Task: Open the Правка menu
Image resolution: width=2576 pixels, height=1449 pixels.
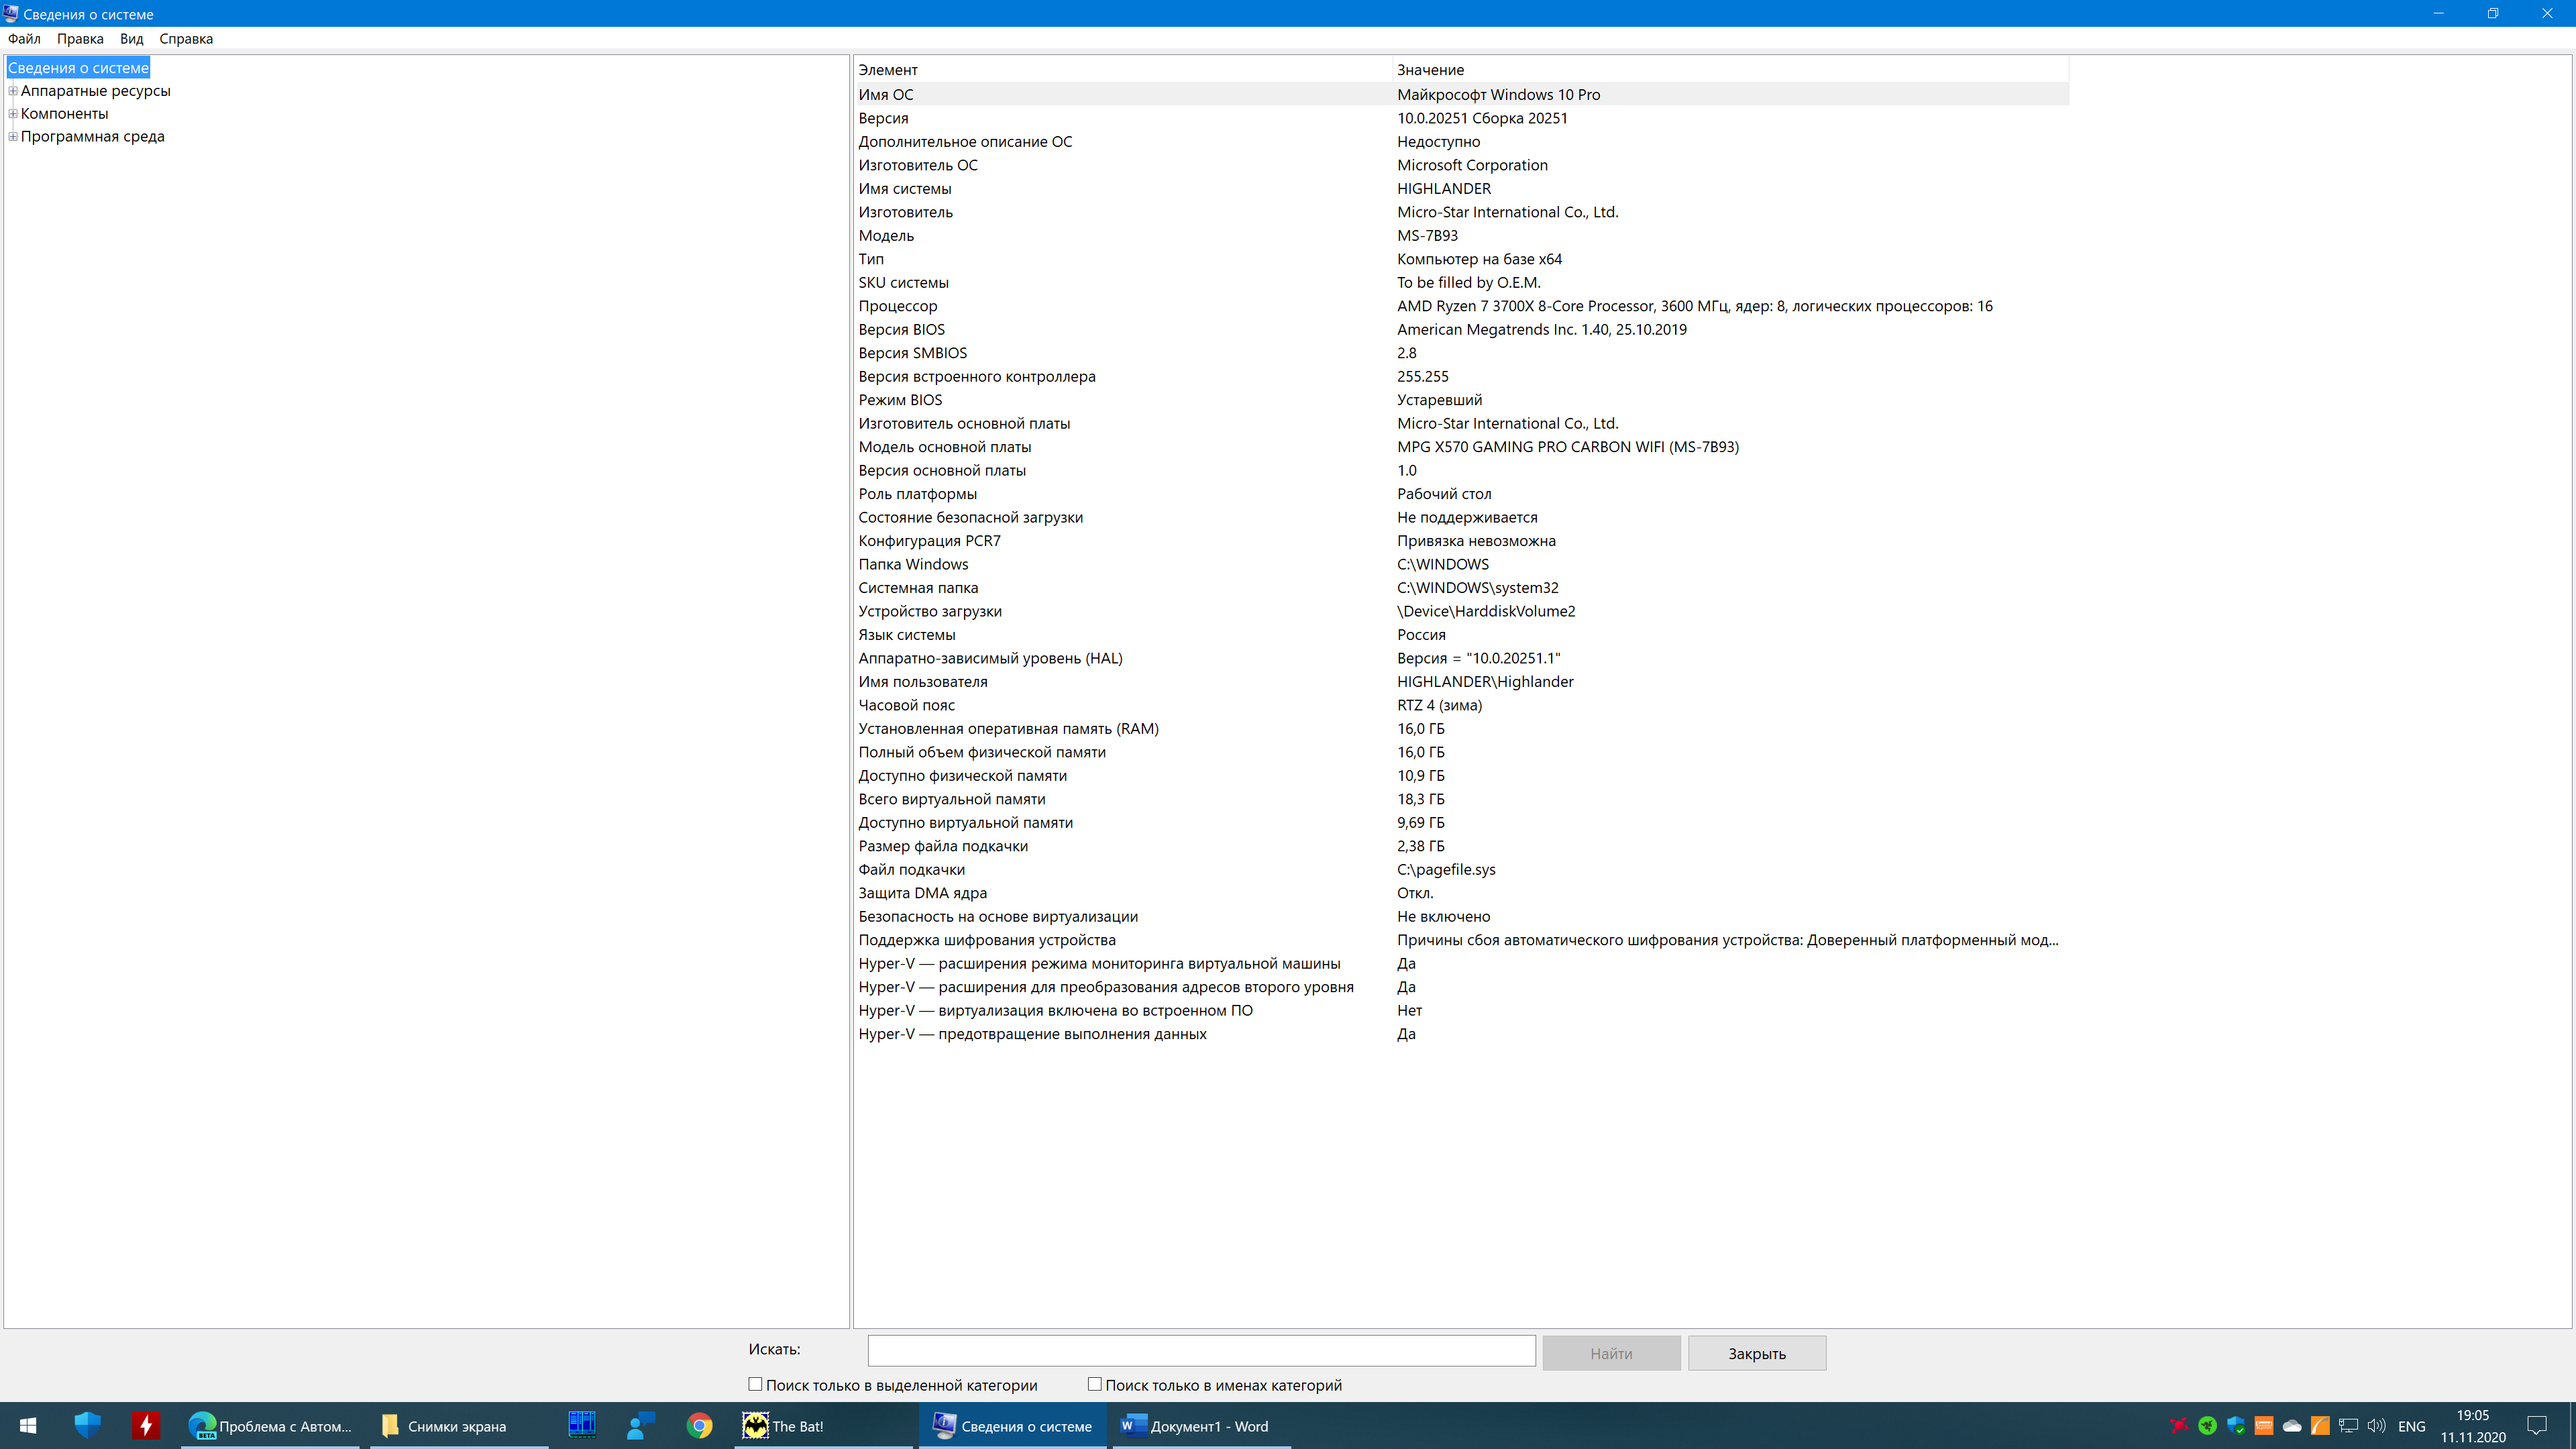Action: [x=80, y=39]
